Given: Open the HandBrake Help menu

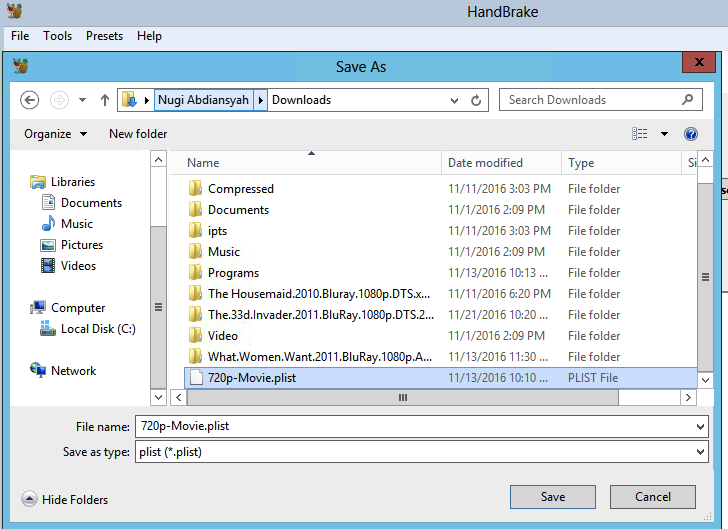Looking at the screenshot, I should tap(149, 36).
